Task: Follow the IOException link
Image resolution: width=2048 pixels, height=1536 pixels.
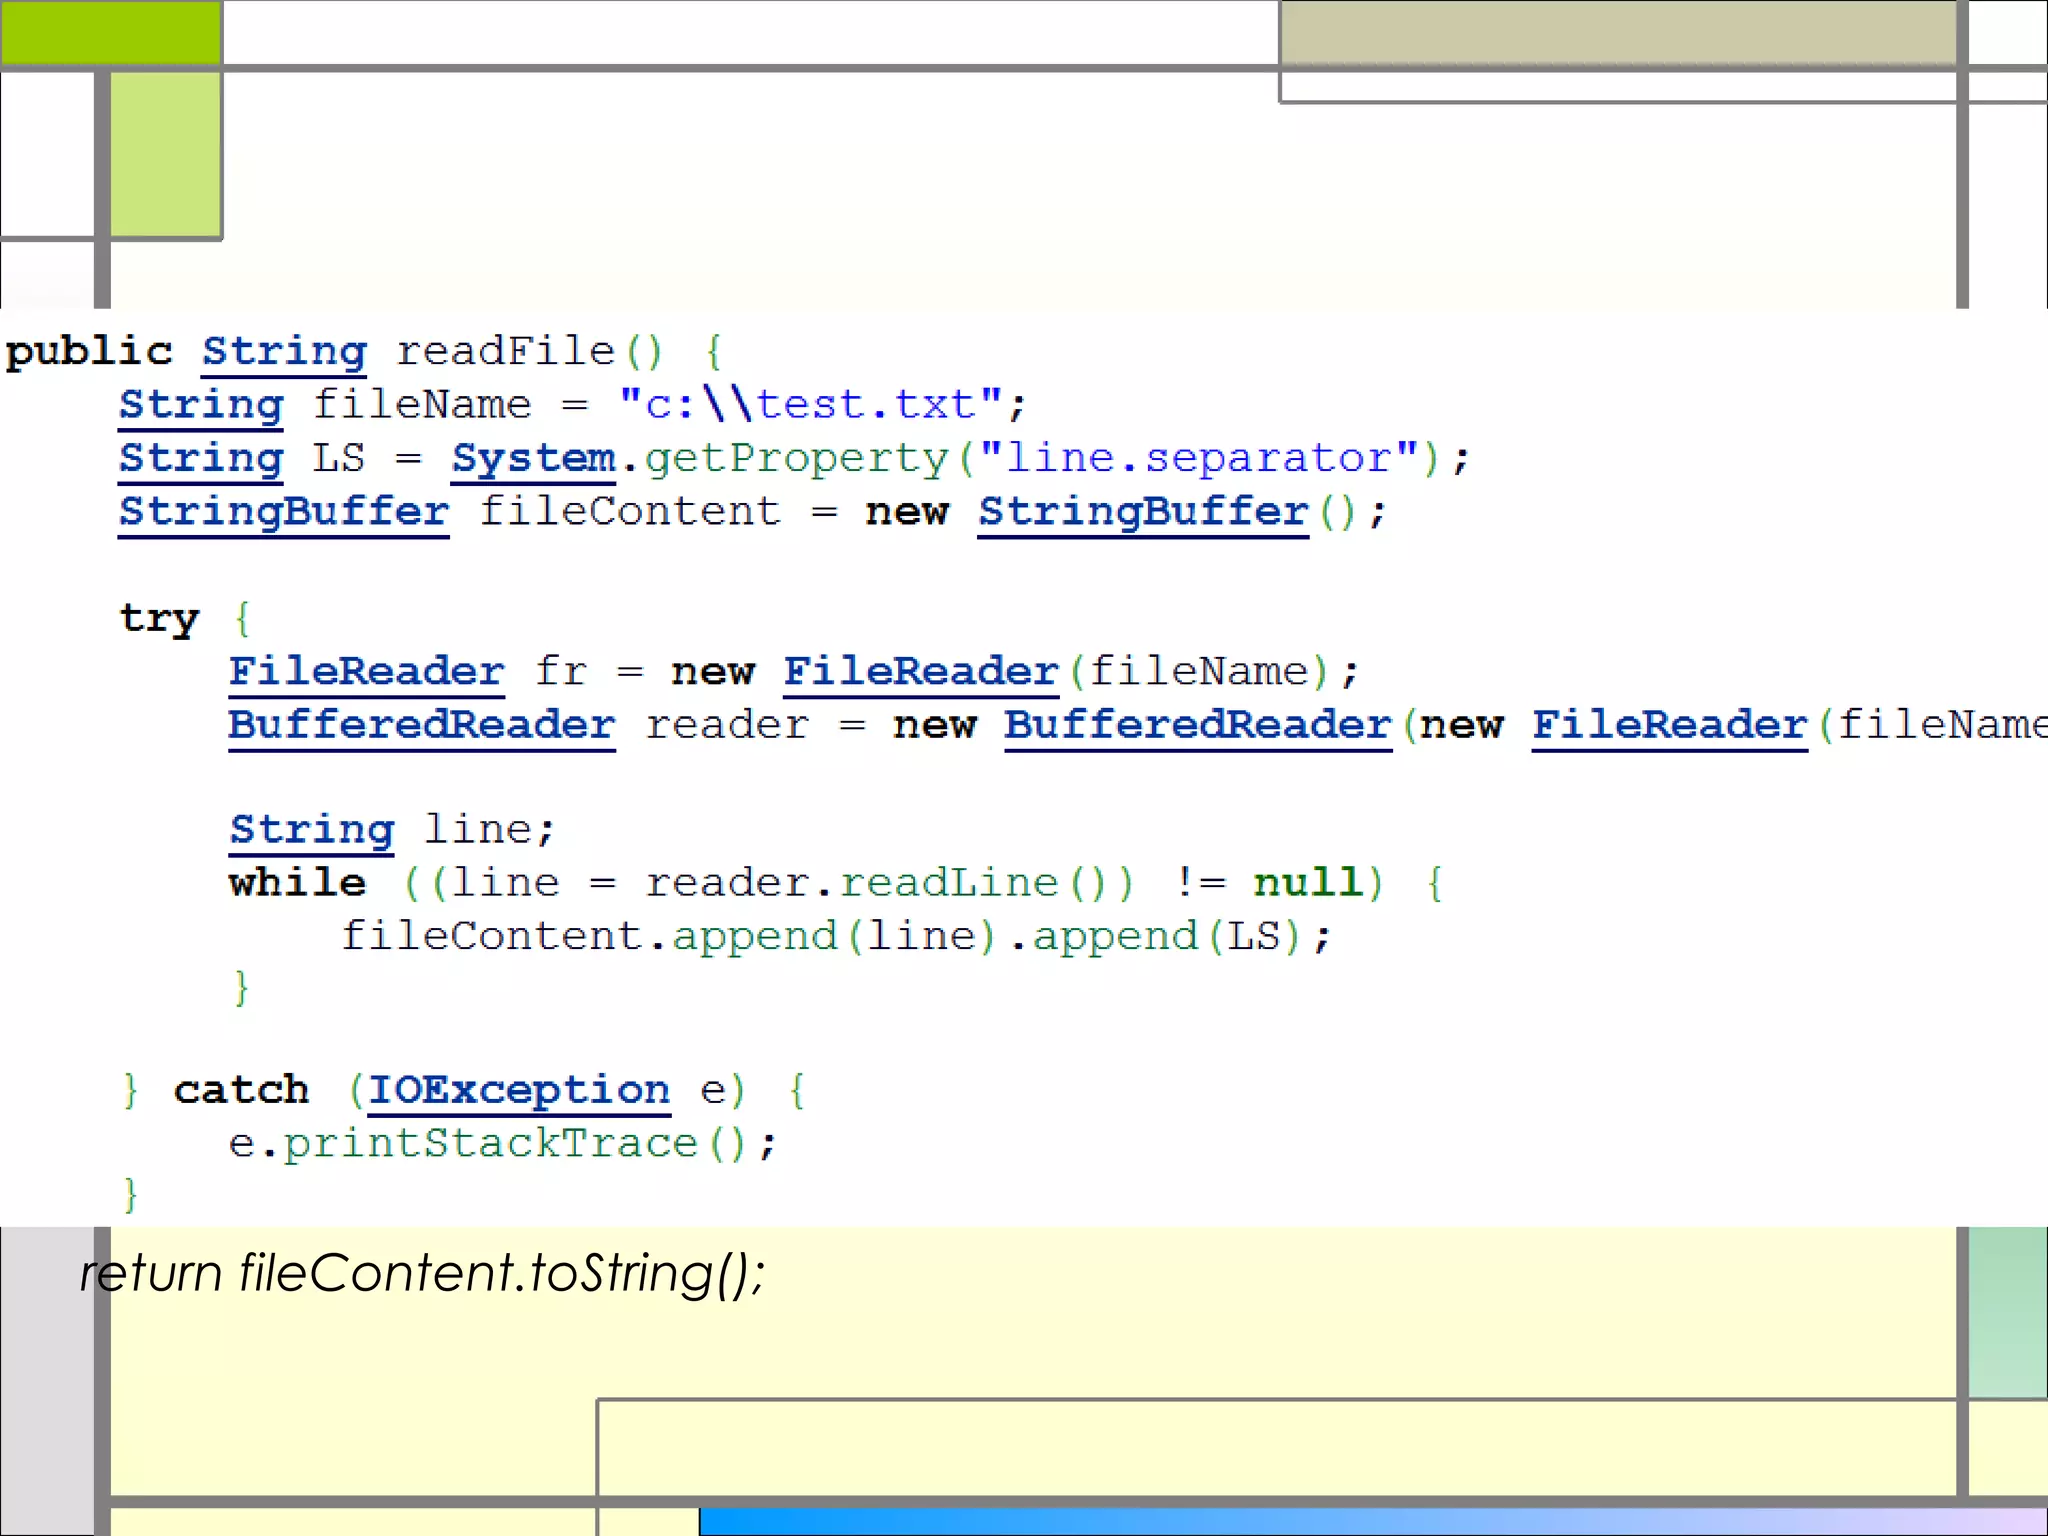Action: pyautogui.click(x=518, y=1090)
